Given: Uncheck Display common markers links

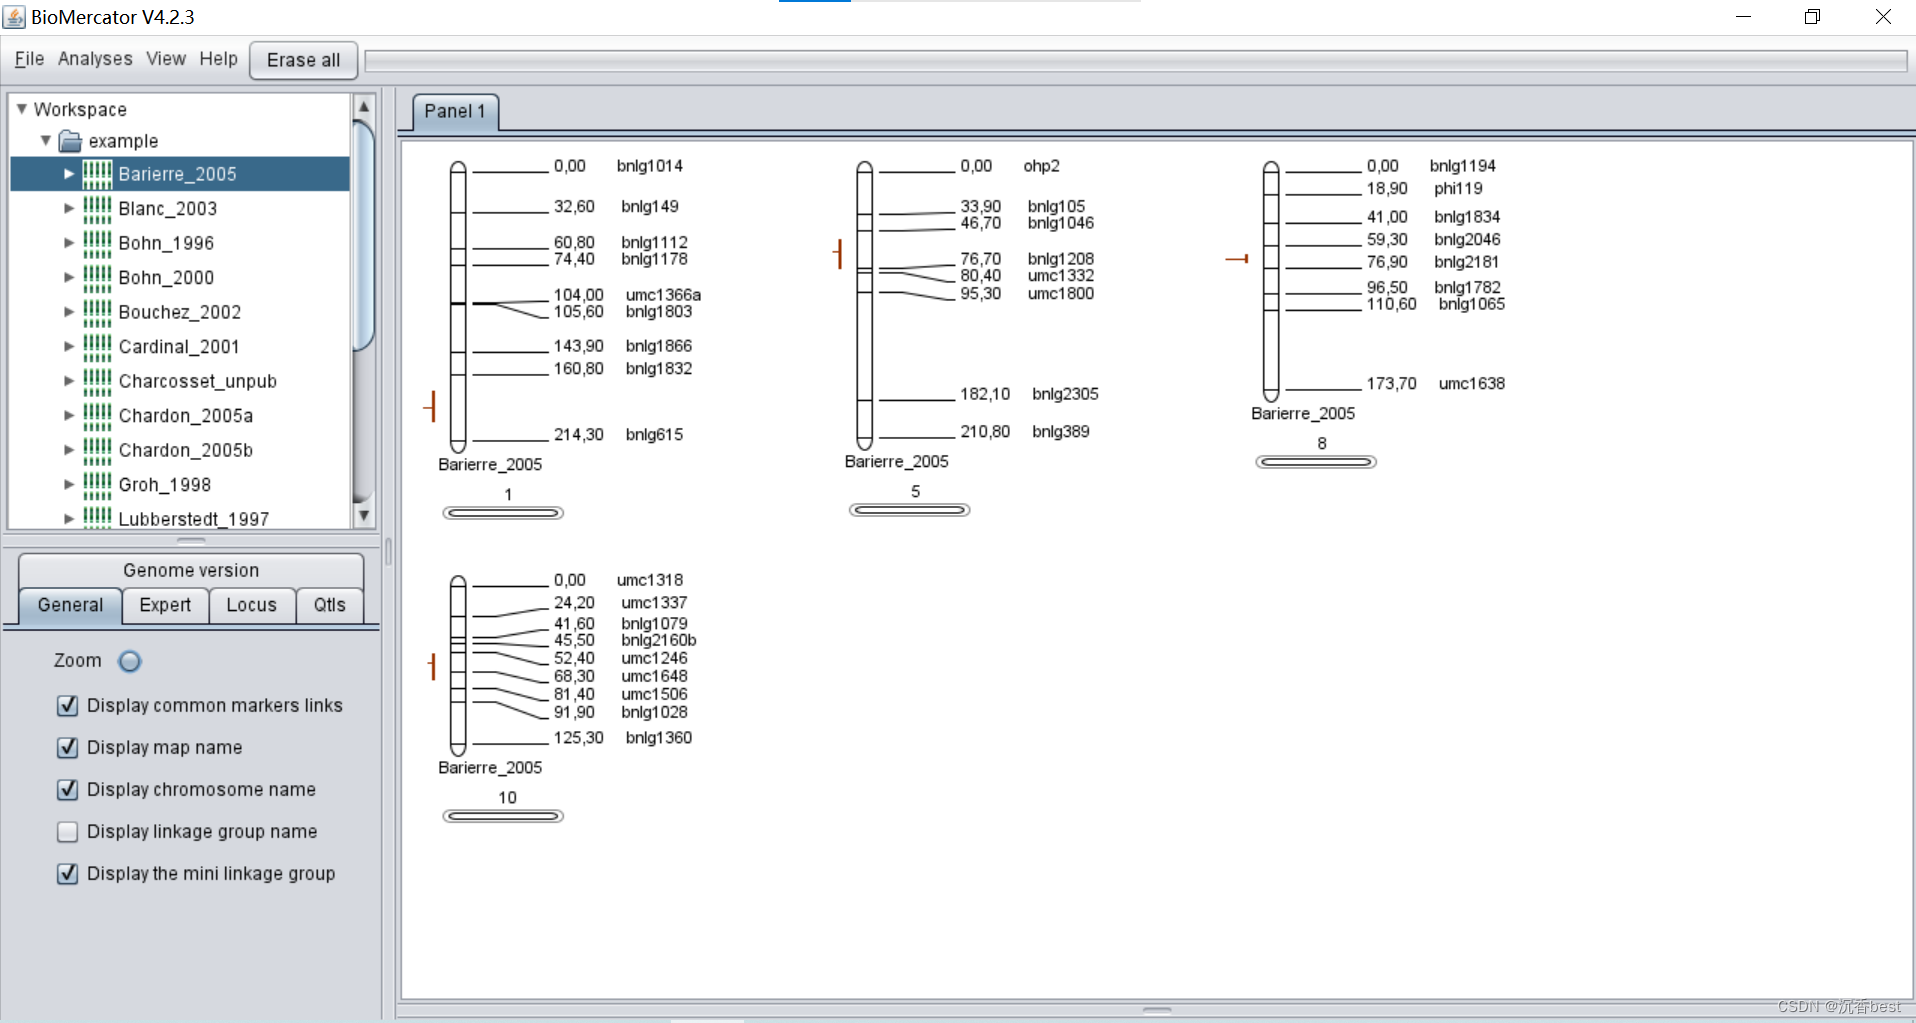Looking at the screenshot, I should tap(67, 705).
